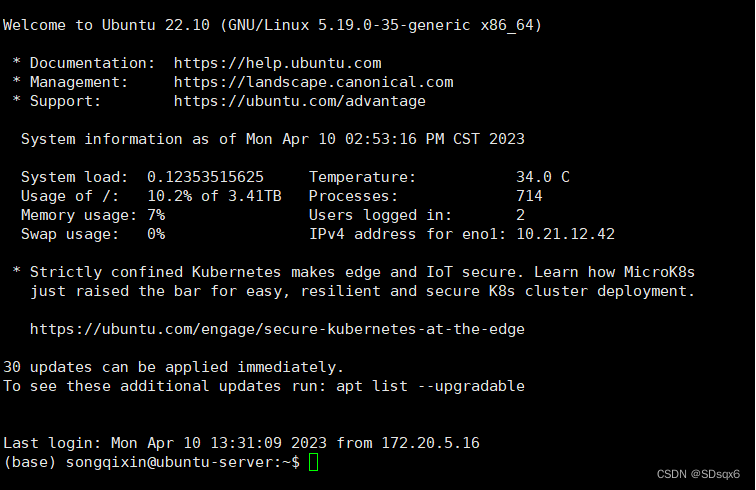Open the secure-kubernetes-at-the-edge URL
This screenshot has width=756, height=490.
277,329
